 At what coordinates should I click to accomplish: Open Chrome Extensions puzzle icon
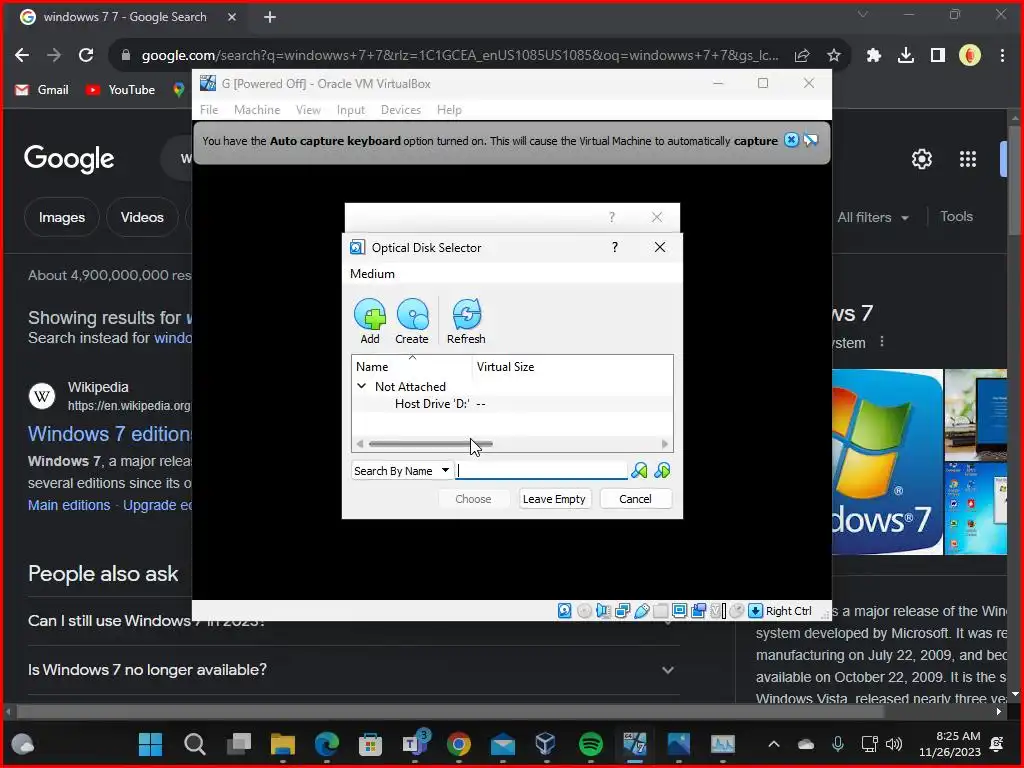pyautogui.click(x=874, y=56)
